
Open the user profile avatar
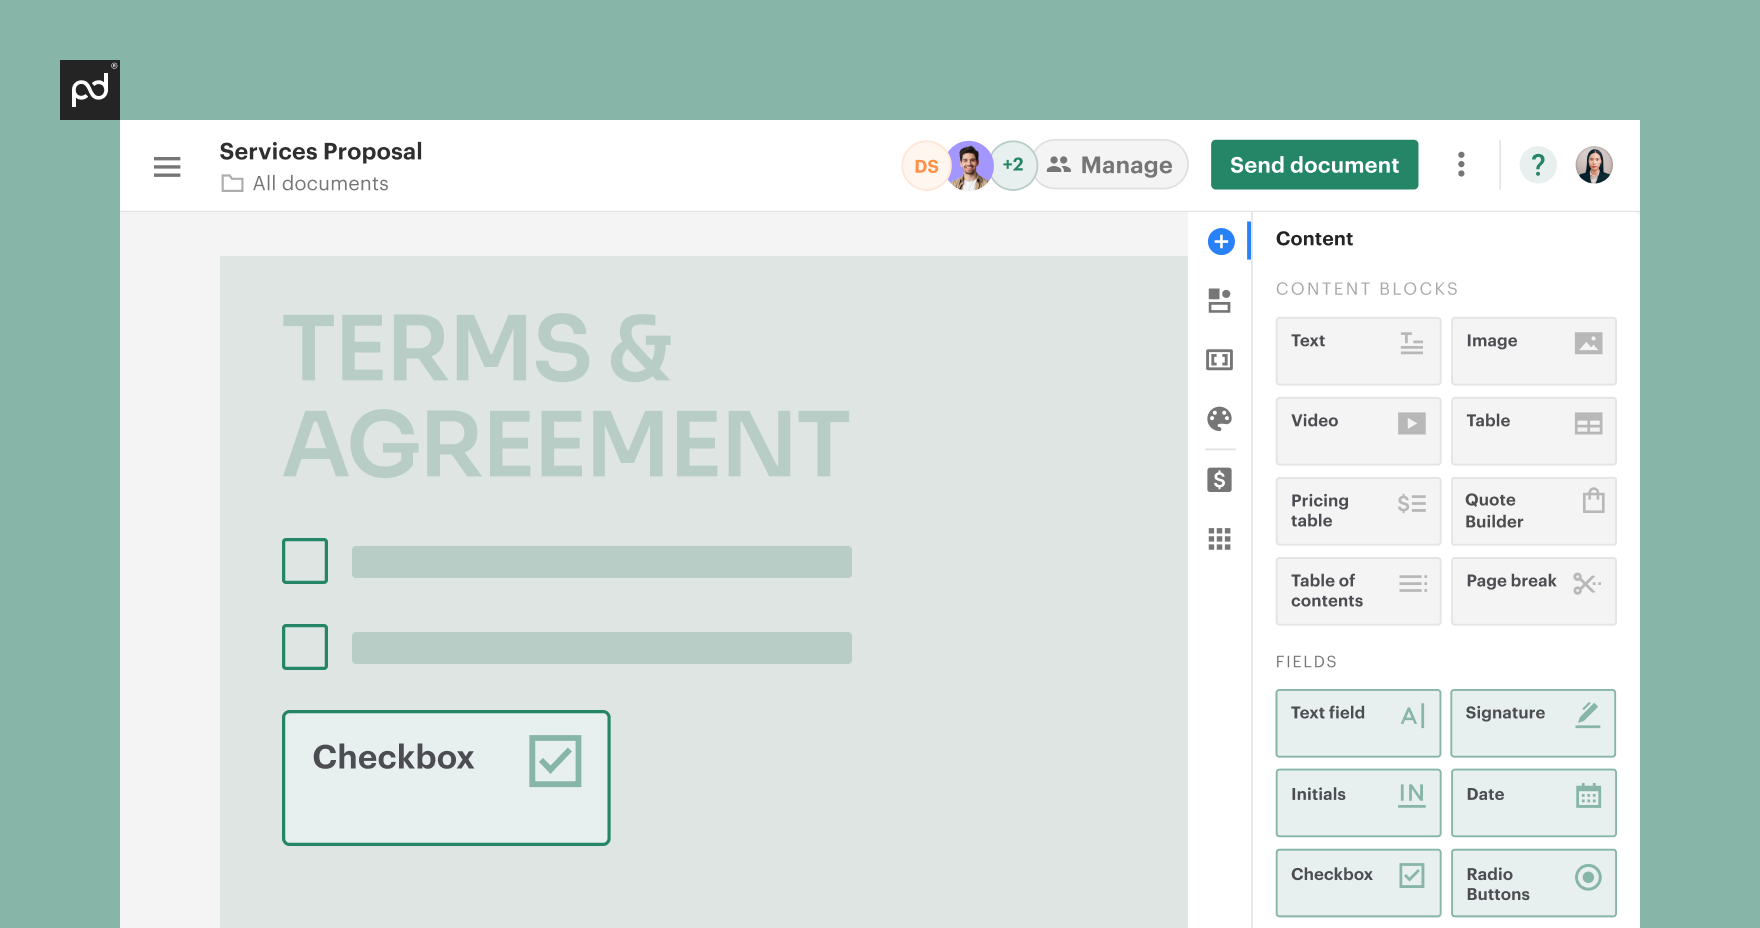1594,165
